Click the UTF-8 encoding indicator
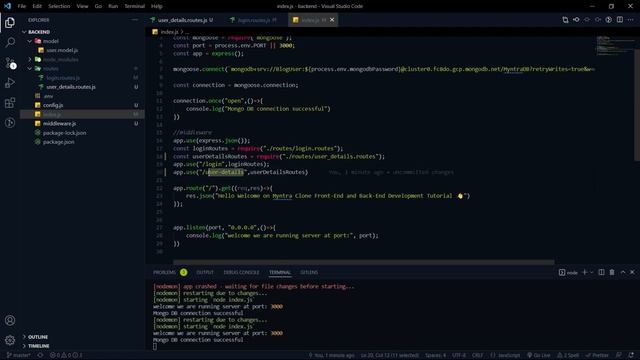640x360 pixels. click(459, 355)
